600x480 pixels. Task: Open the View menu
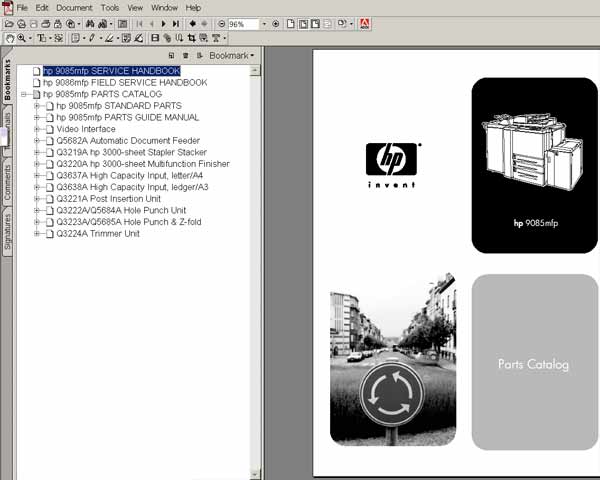[x=135, y=8]
